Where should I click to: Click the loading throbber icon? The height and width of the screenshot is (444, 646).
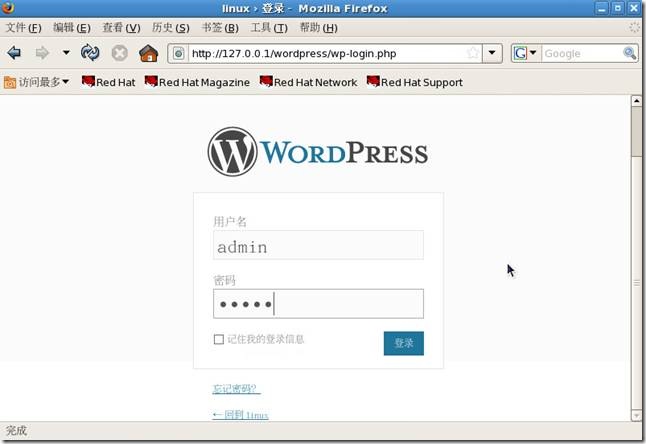pyautogui.click(x=634, y=28)
